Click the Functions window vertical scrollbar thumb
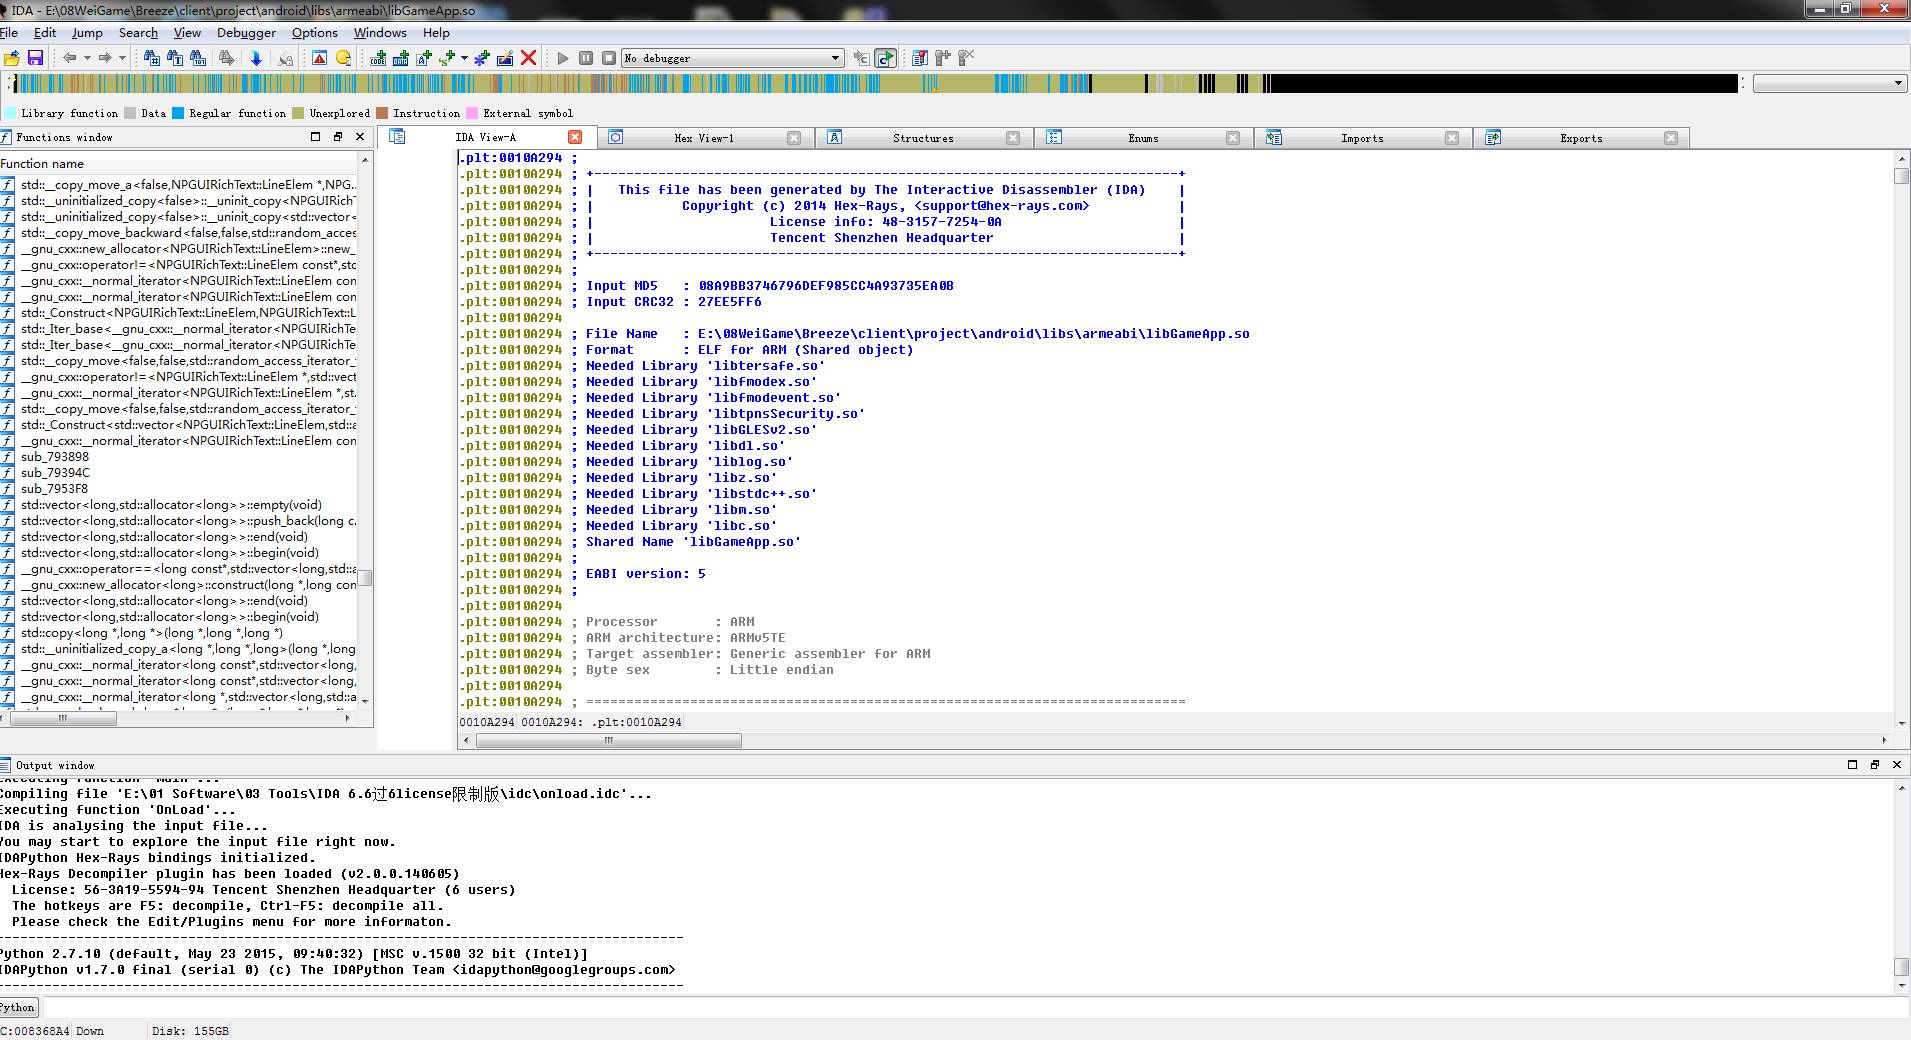Image resolution: width=1911 pixels, height=1040 pixels. (x=366, y=578)
